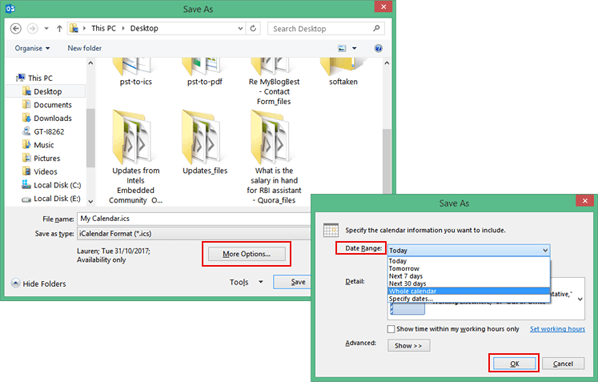Click the calendar icon in options dialog

tap(331, 230)
